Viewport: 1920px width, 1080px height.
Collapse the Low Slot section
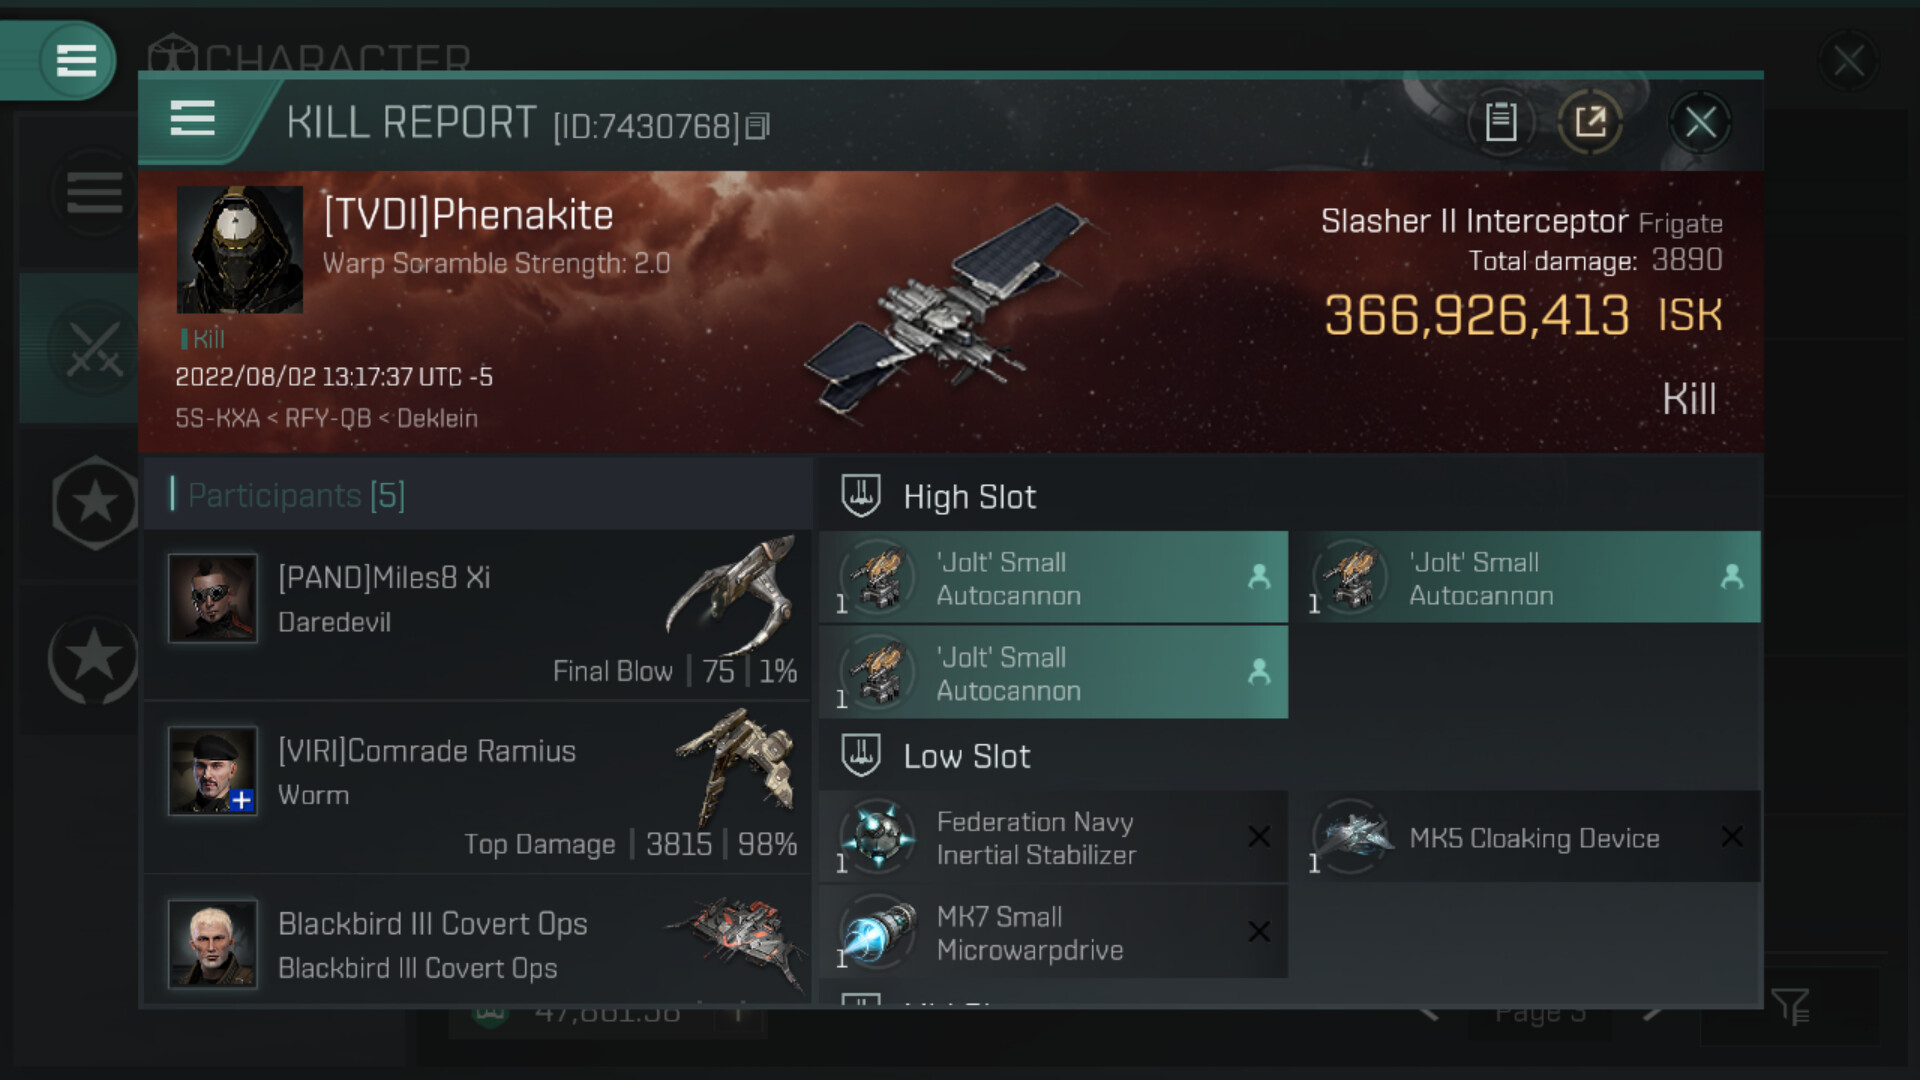862,756
